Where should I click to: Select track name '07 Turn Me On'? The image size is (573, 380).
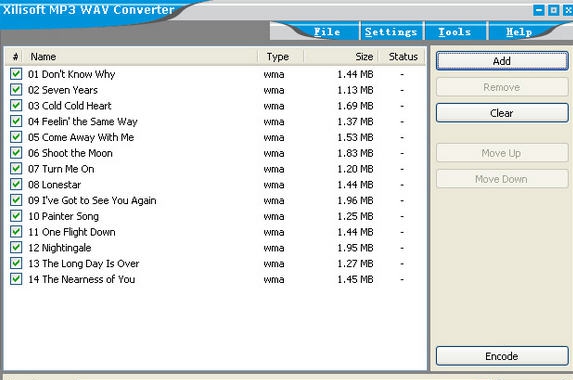pos(61,169)
